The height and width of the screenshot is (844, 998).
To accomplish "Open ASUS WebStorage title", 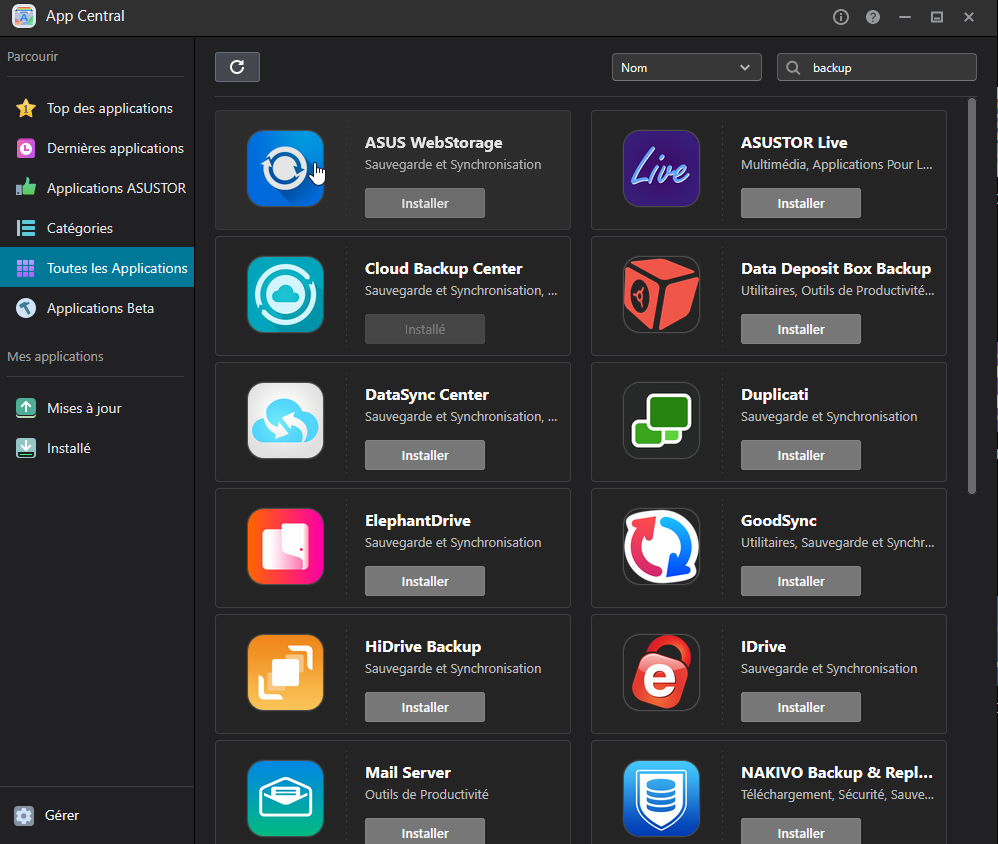I will 433,143.
